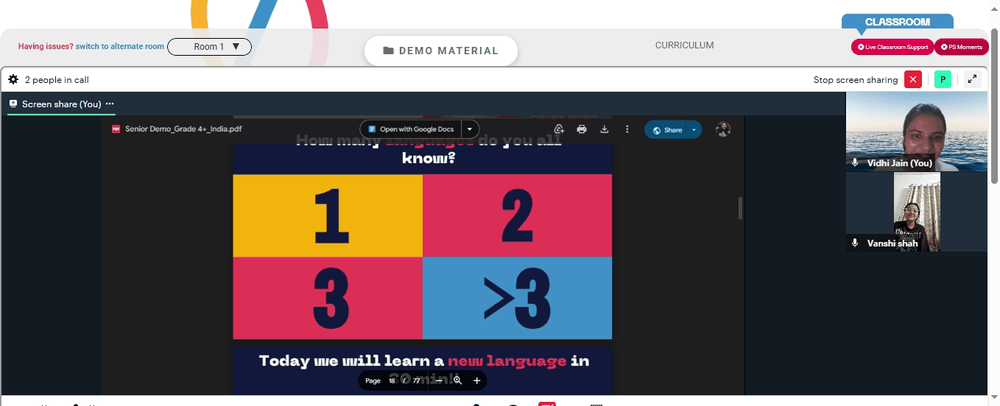Select the Screen share (You) tab
The height and width of the screenshot is (406, 1000).
61,104
